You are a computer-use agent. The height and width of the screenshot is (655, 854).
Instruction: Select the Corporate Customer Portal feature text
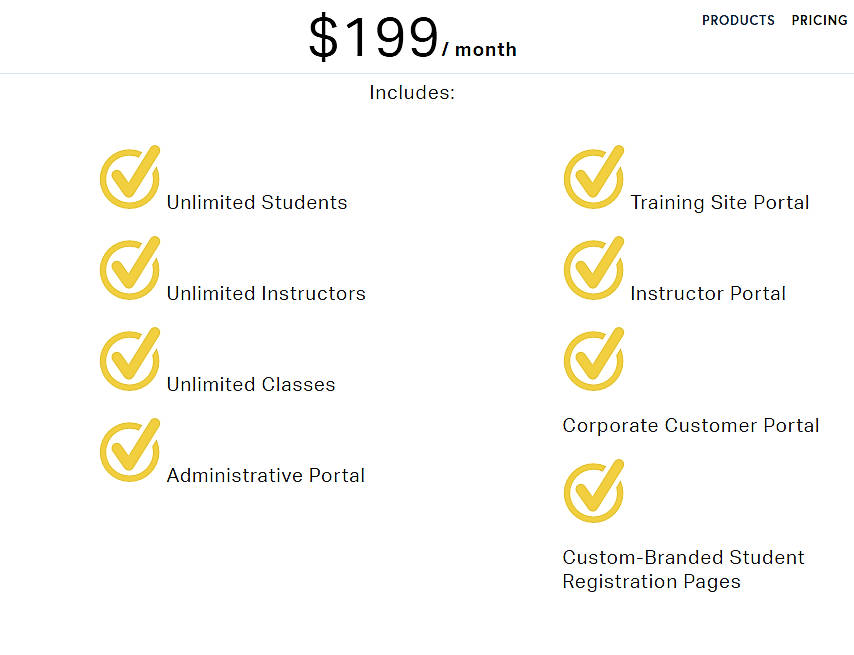click(691, 425)
